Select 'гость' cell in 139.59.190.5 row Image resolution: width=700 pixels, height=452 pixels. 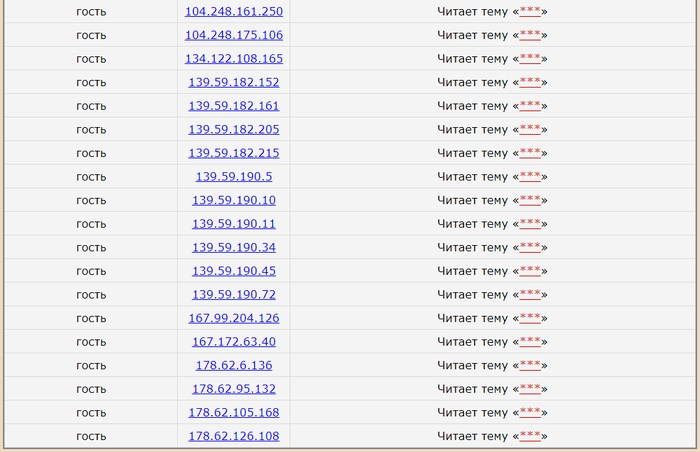pos(91,177)
